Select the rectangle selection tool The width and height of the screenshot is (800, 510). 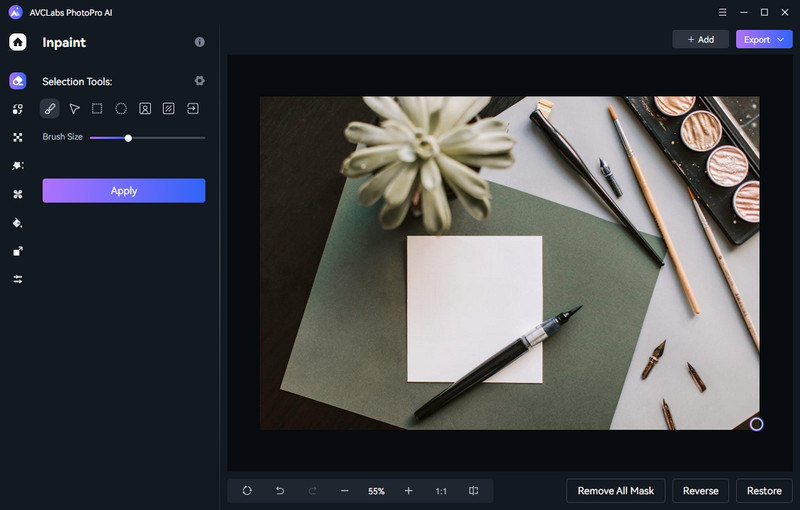[x=97, y=108]
